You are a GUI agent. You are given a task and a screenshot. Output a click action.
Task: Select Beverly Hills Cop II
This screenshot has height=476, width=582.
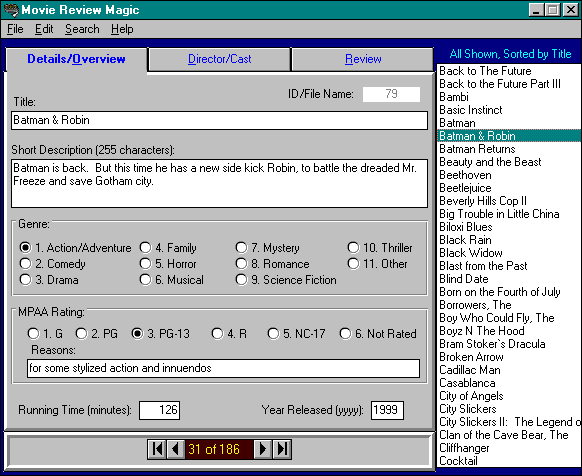509,200
